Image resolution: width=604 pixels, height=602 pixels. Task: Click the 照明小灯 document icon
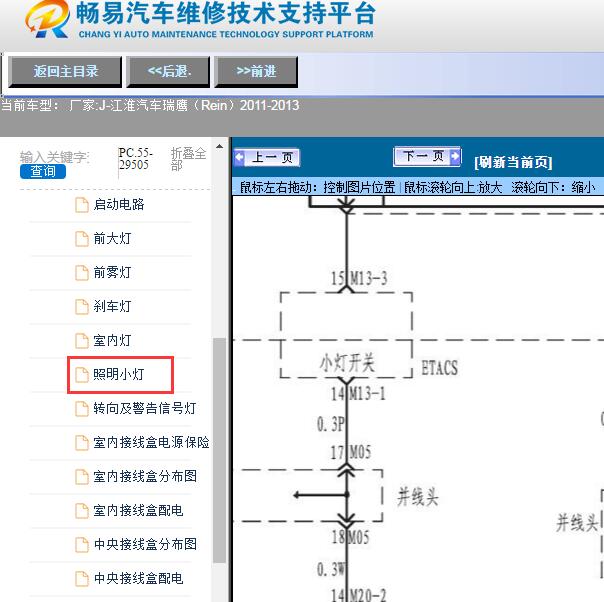click(x=82, y=375)
